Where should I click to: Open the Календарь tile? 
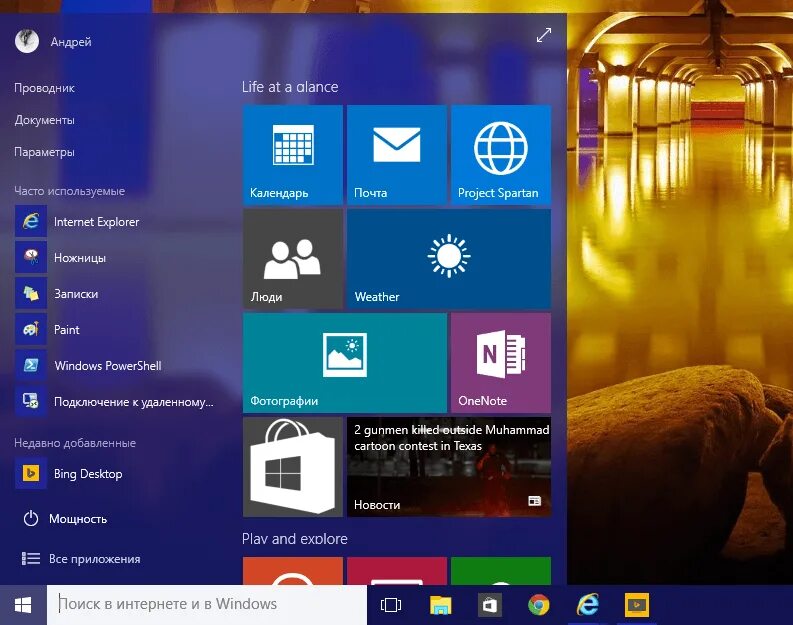[x=293, y=155]
